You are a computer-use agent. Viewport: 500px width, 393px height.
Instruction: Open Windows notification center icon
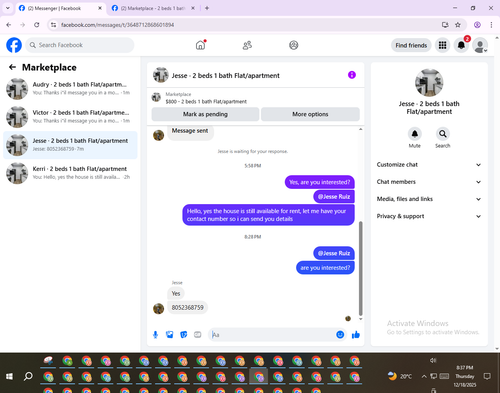click(487, 376)
